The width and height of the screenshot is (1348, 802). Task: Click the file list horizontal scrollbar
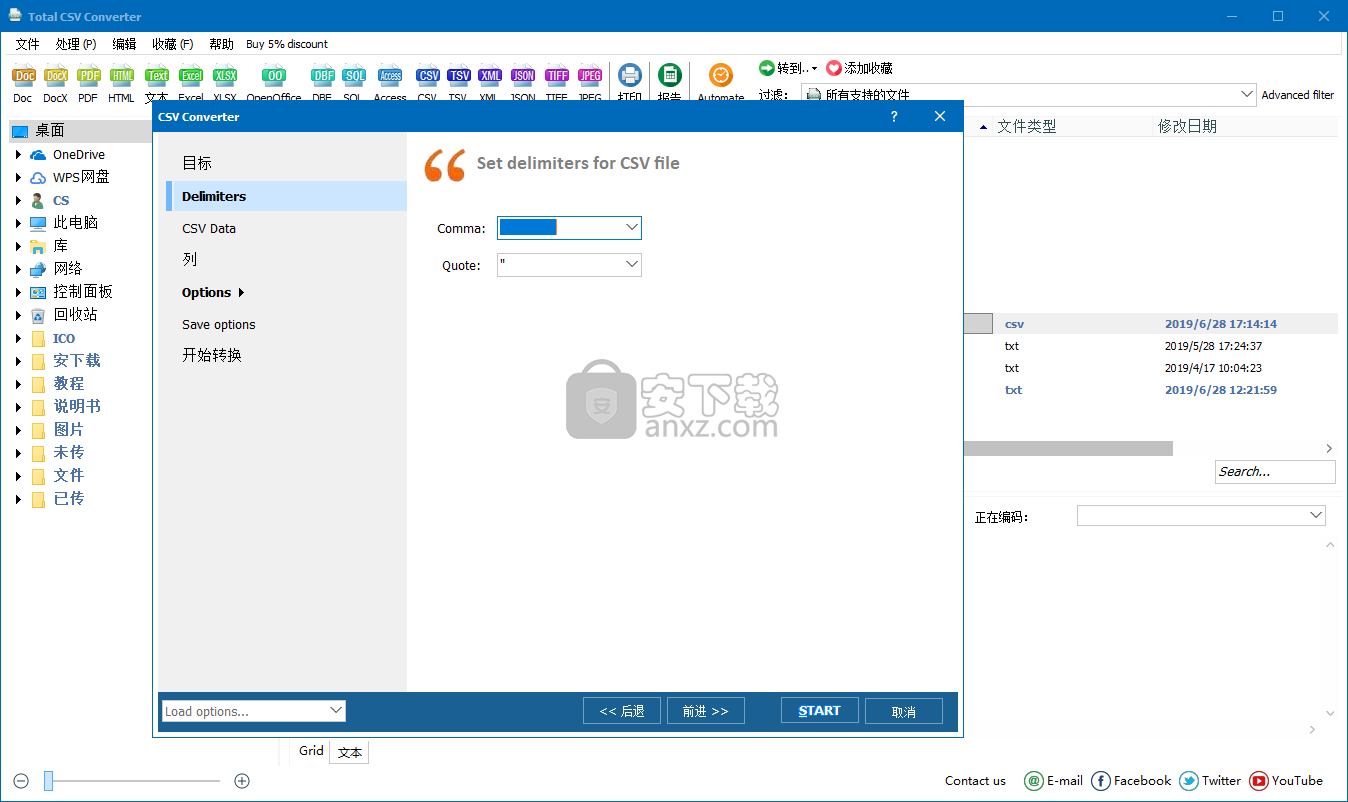pos(1068,449)
